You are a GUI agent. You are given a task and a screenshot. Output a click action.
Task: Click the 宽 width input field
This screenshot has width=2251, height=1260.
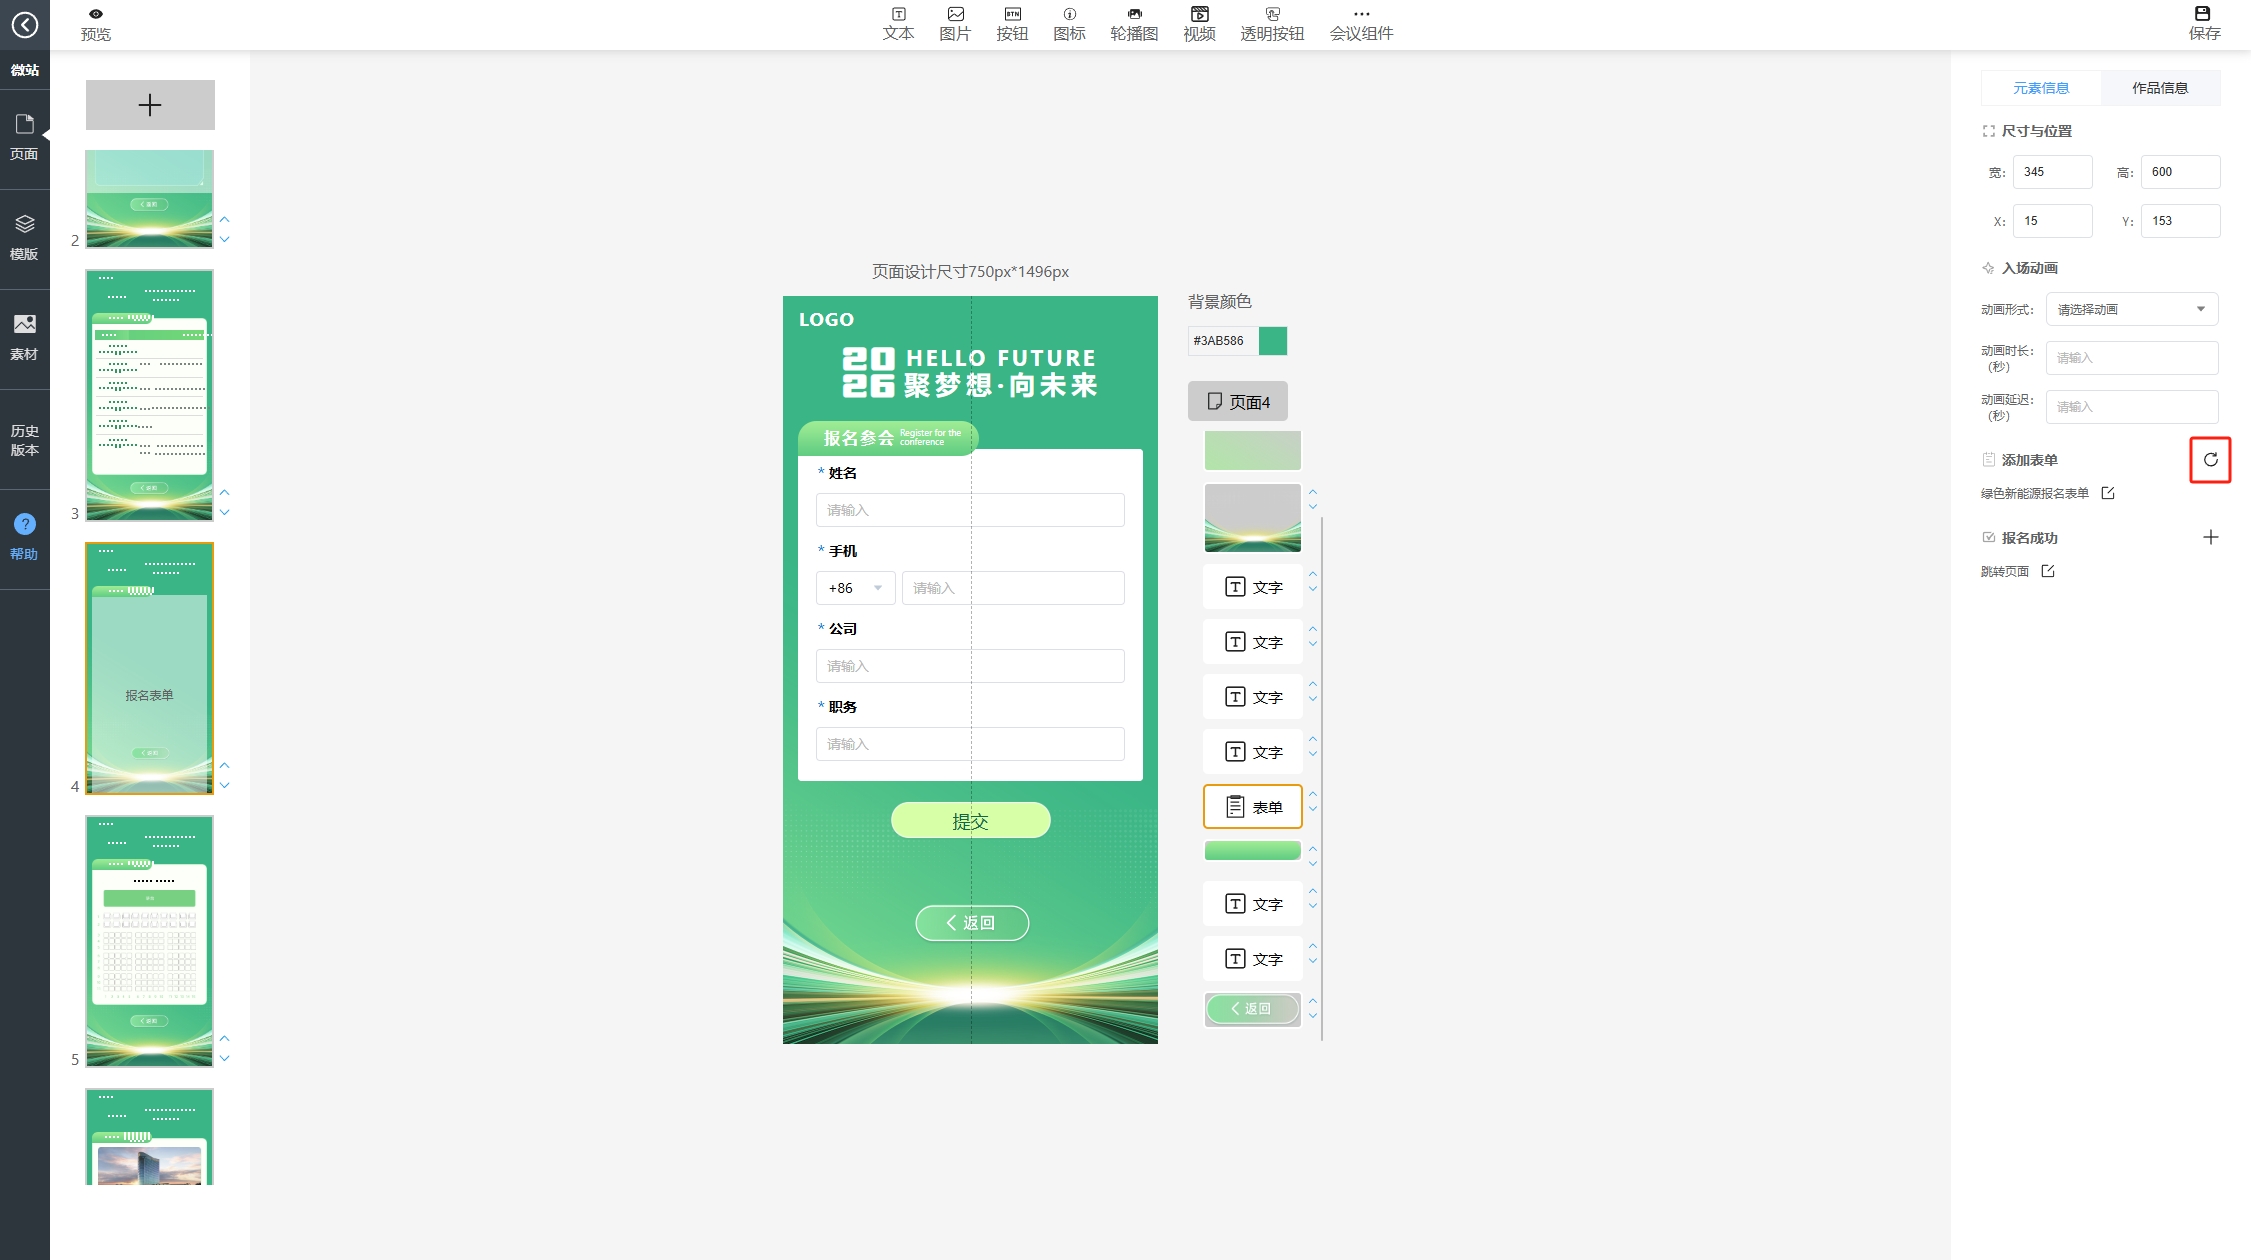[2052, 172]
